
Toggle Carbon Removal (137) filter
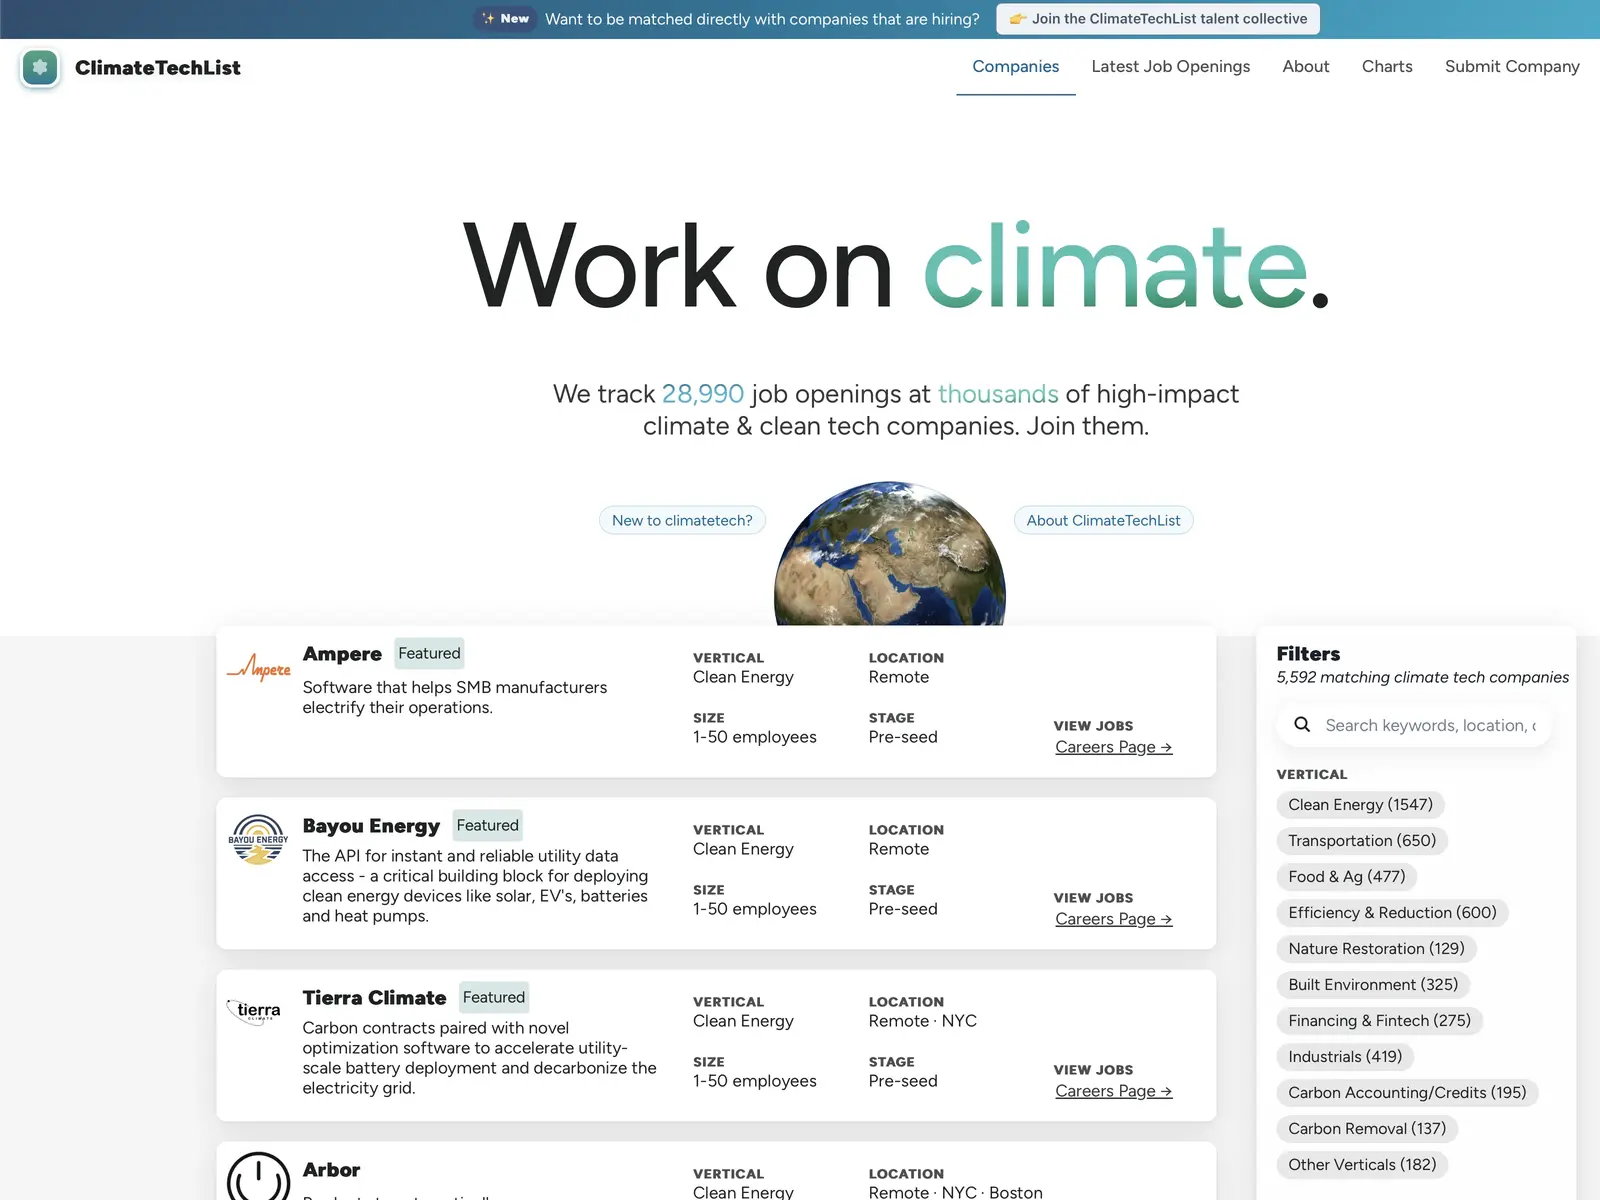[x=1367, y=1129]
